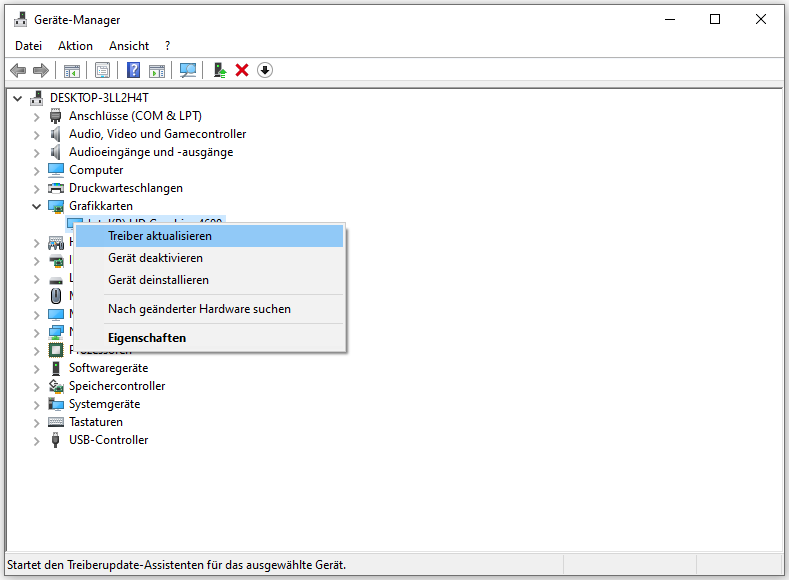Select the Tastaturen label
This screenshot has width=789, height=580.
coord(96,422)
